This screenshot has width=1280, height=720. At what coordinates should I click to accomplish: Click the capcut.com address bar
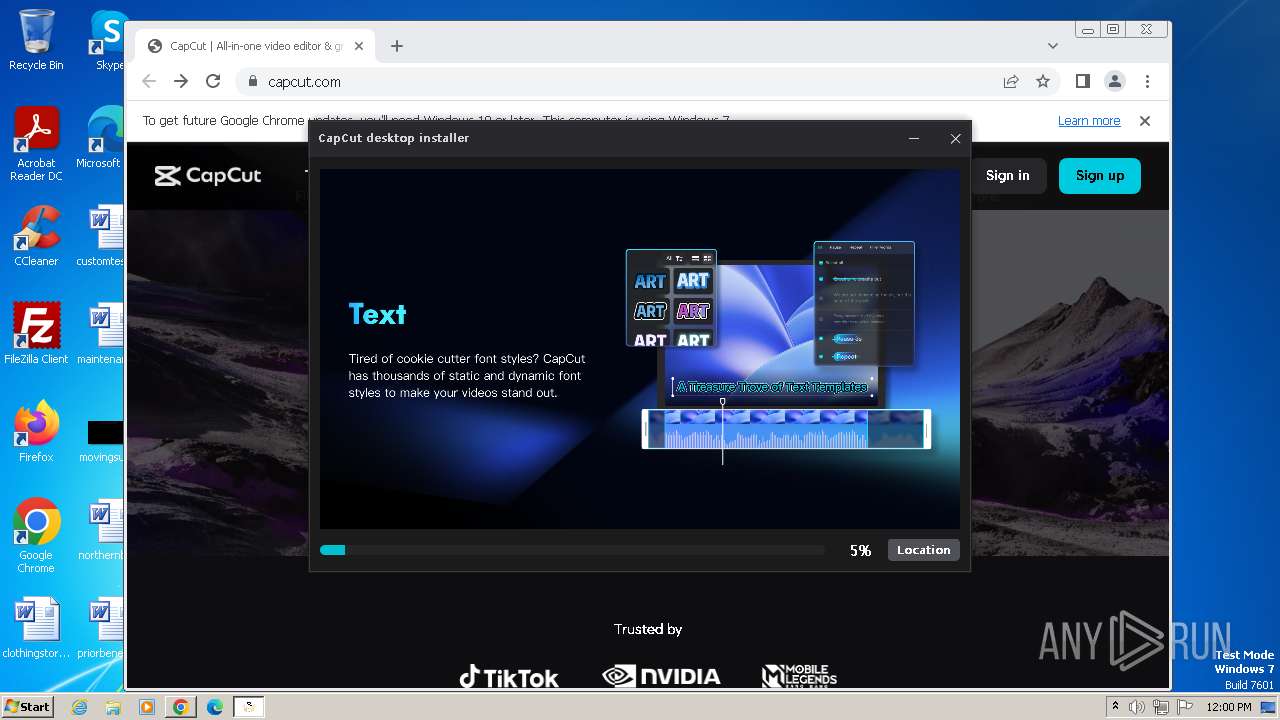tap(620, 82)
